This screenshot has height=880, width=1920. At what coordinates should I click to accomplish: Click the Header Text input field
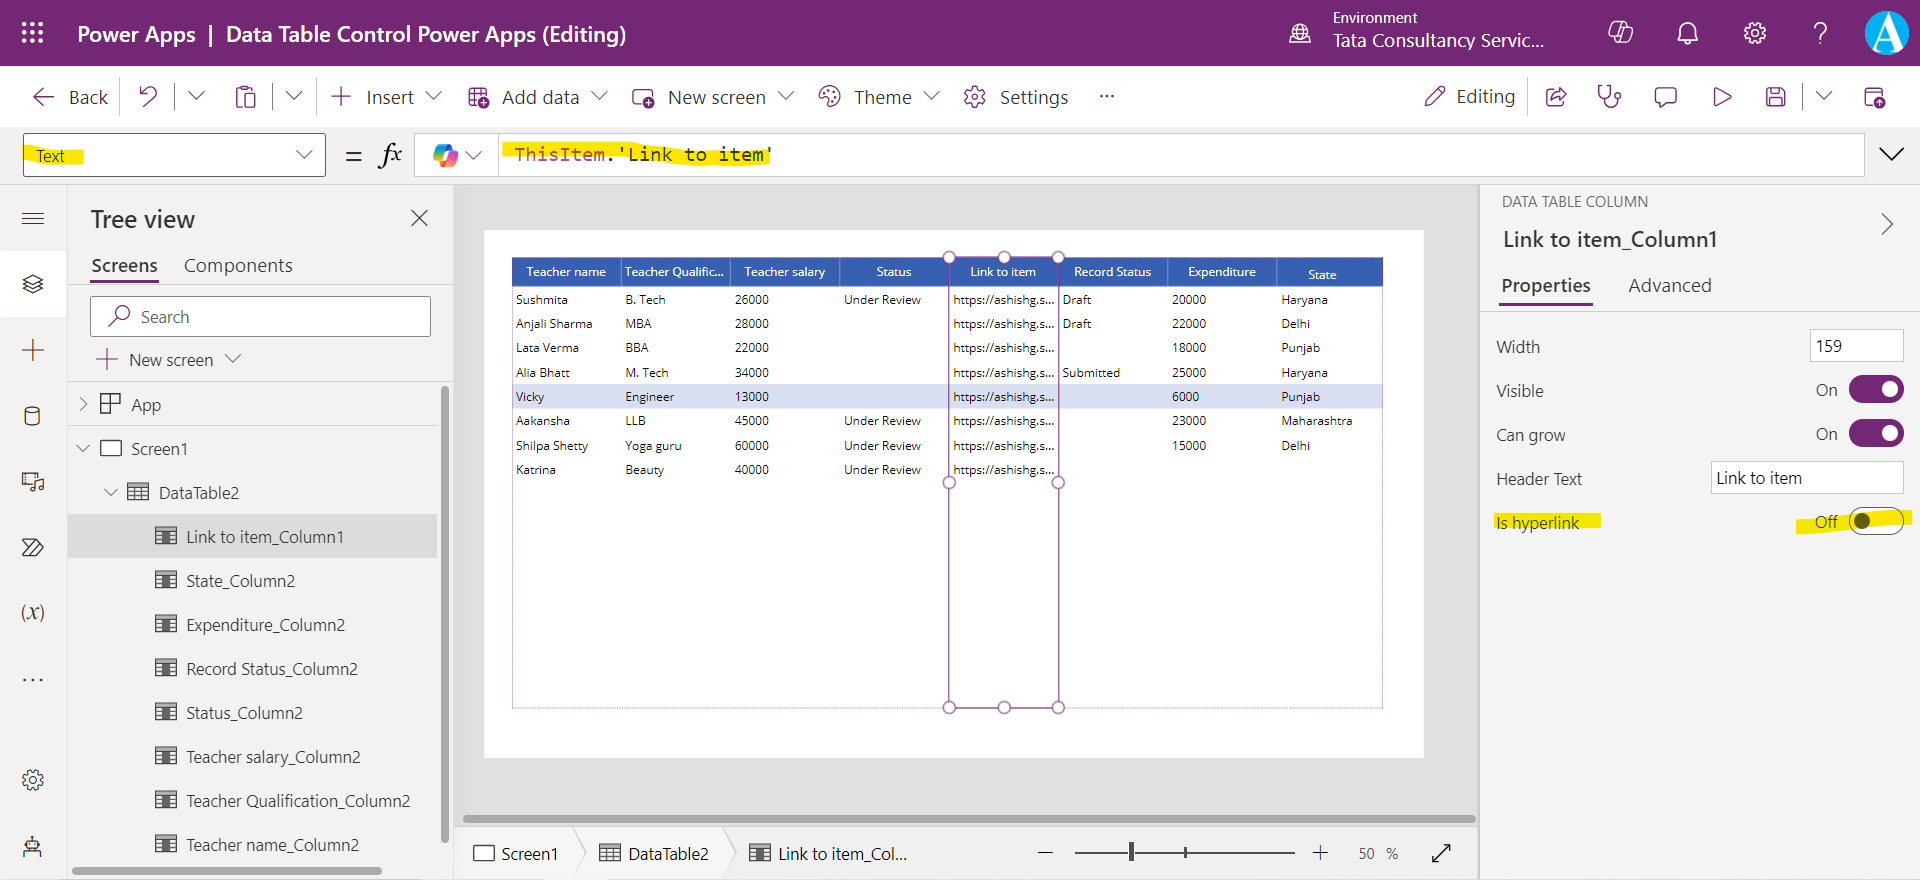(1806, 478)
